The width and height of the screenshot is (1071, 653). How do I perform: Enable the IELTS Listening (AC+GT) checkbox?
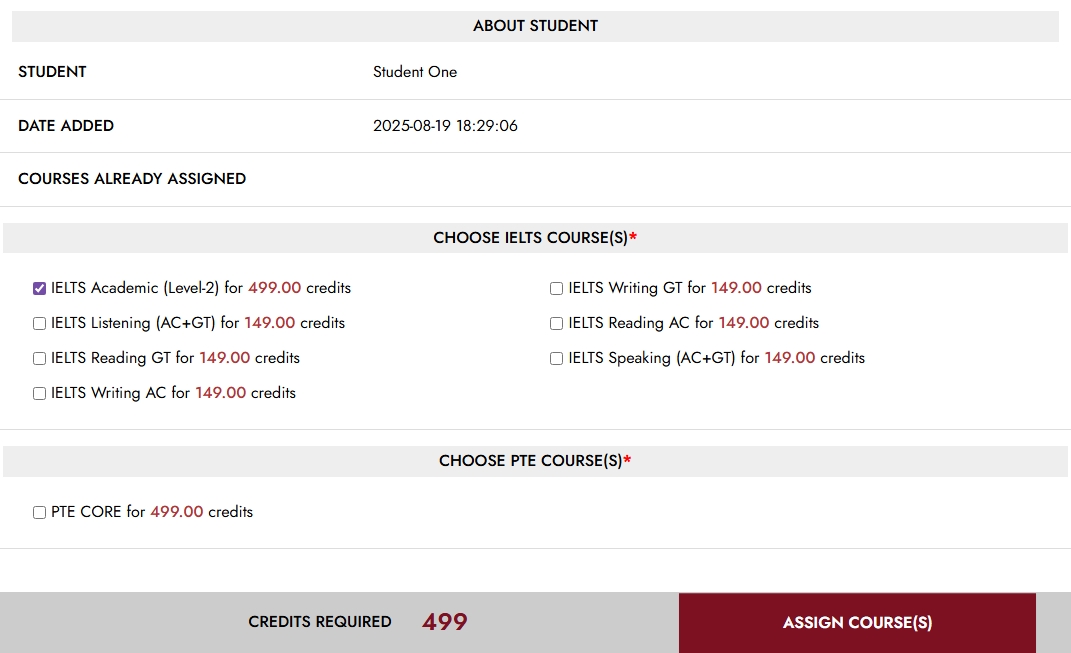pos(39,323)
